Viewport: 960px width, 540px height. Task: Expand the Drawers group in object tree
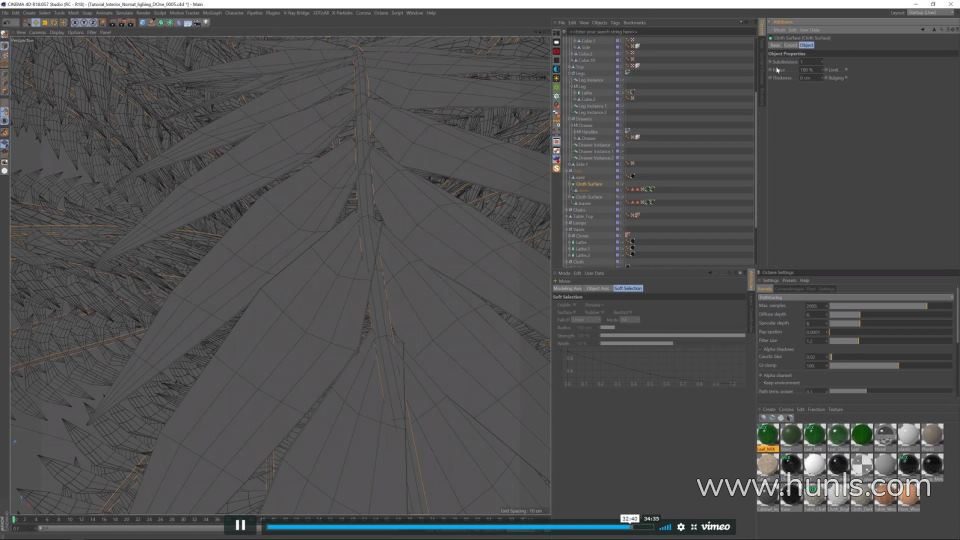571,119
